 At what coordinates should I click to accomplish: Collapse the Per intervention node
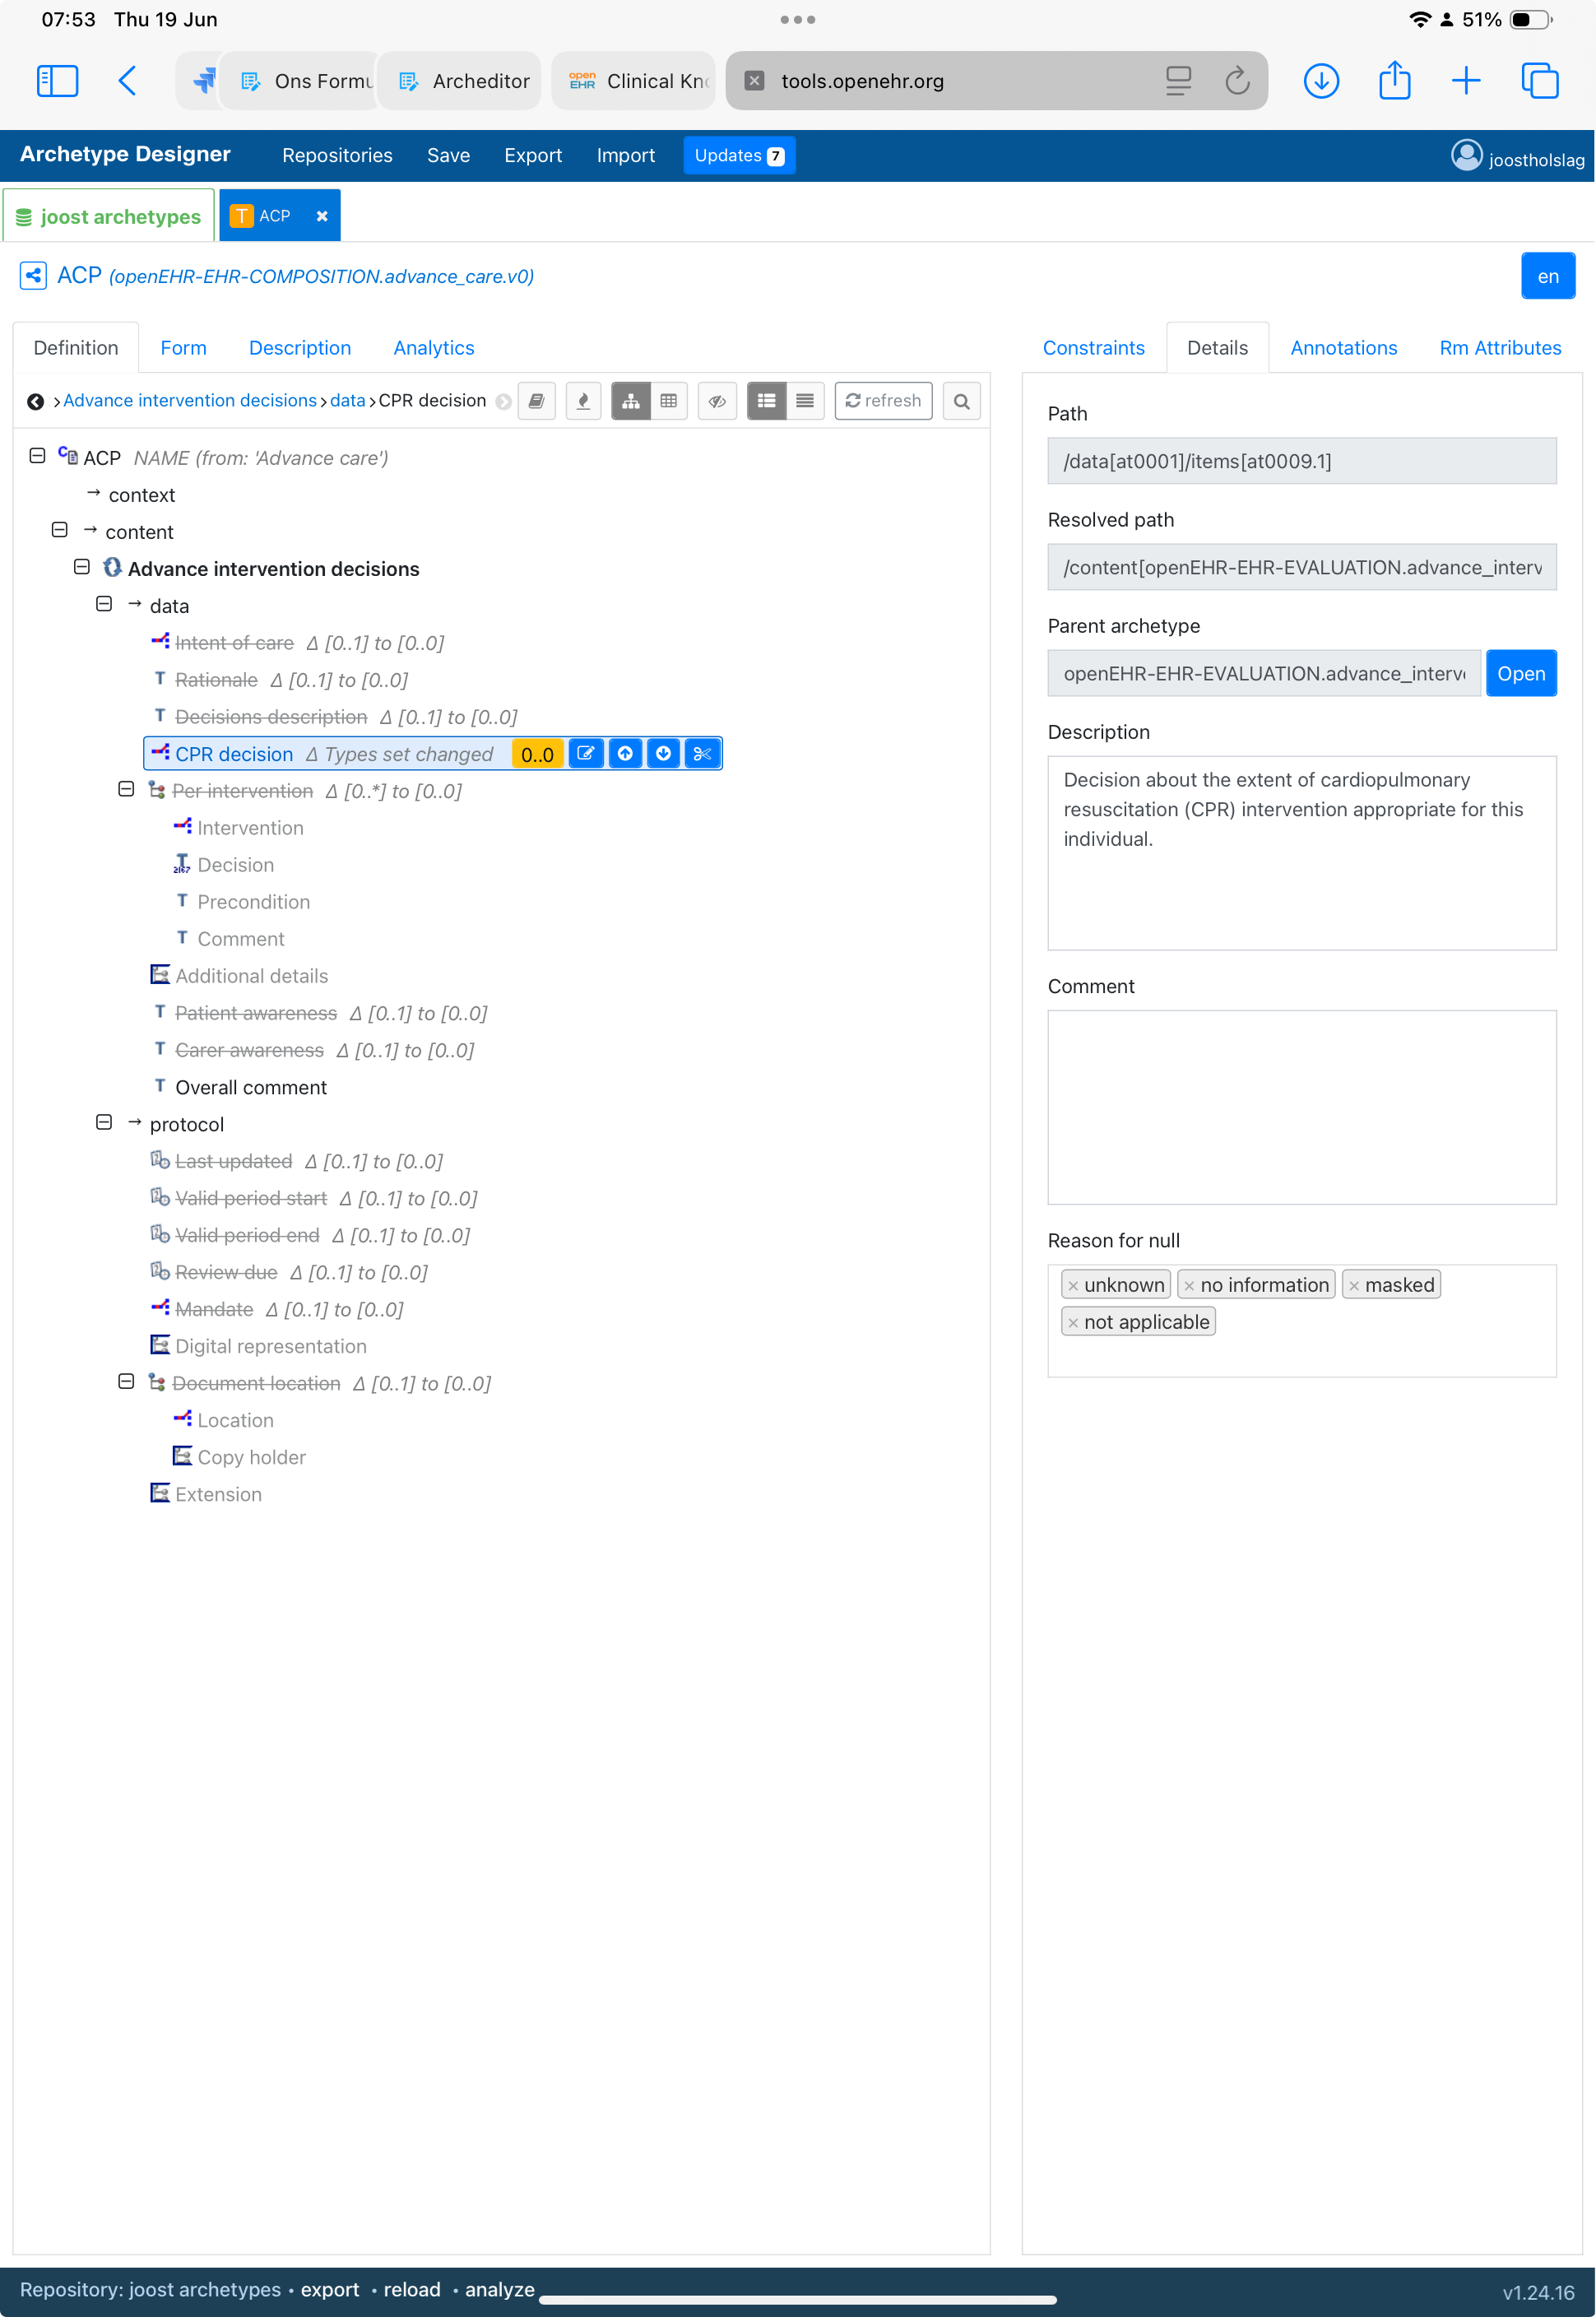(x=126, y=790)
